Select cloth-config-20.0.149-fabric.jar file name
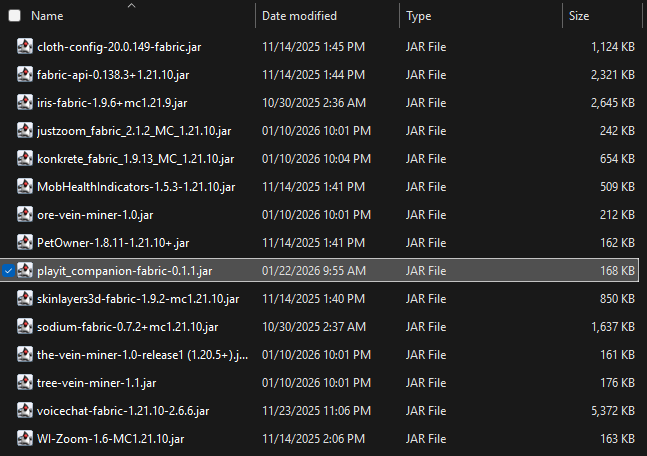The width and height of the screenshot is (647, 456). click(x=119, y=47)
